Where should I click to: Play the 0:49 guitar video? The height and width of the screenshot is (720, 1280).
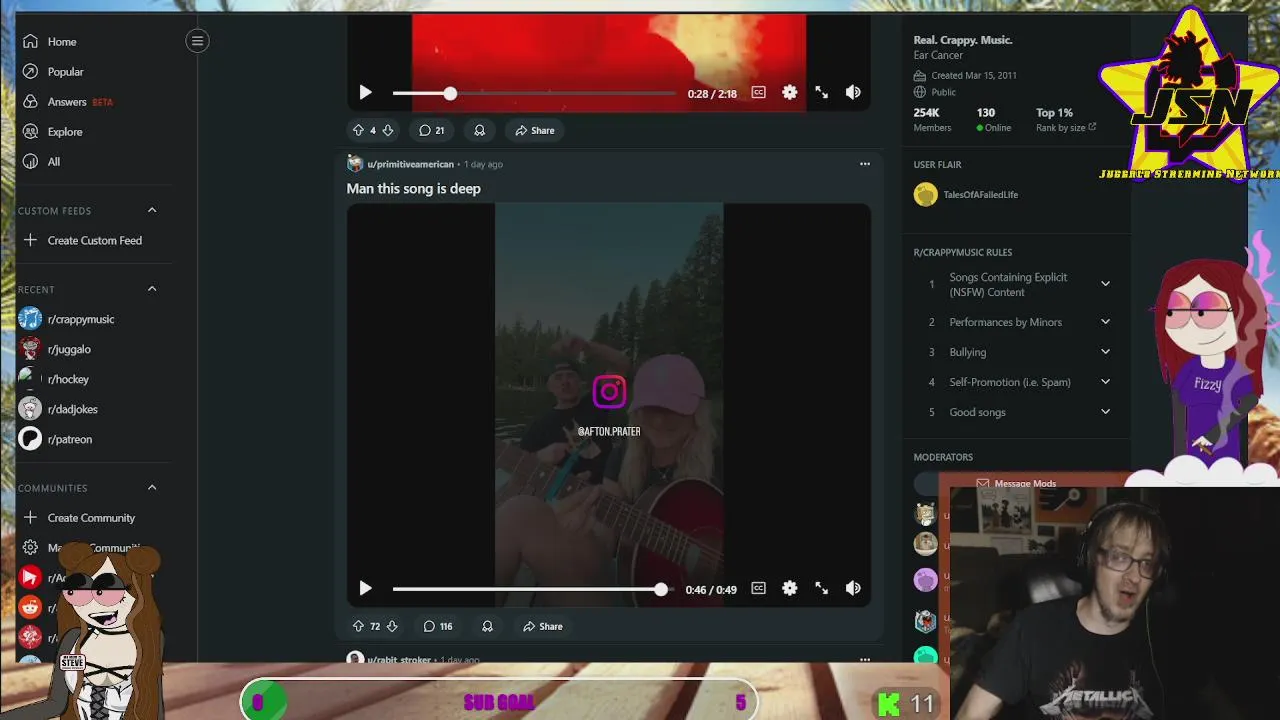click(x=365, y=589)
